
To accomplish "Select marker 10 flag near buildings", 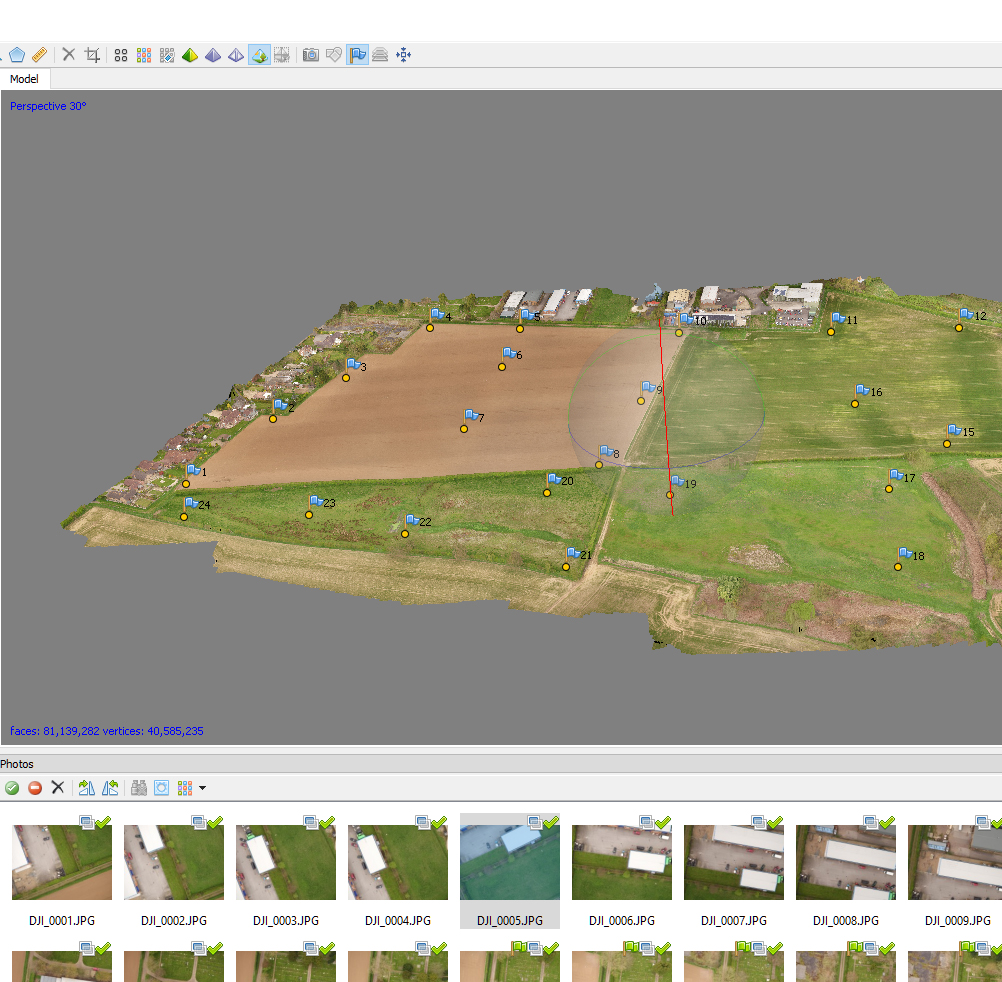I will pos(686,319).
